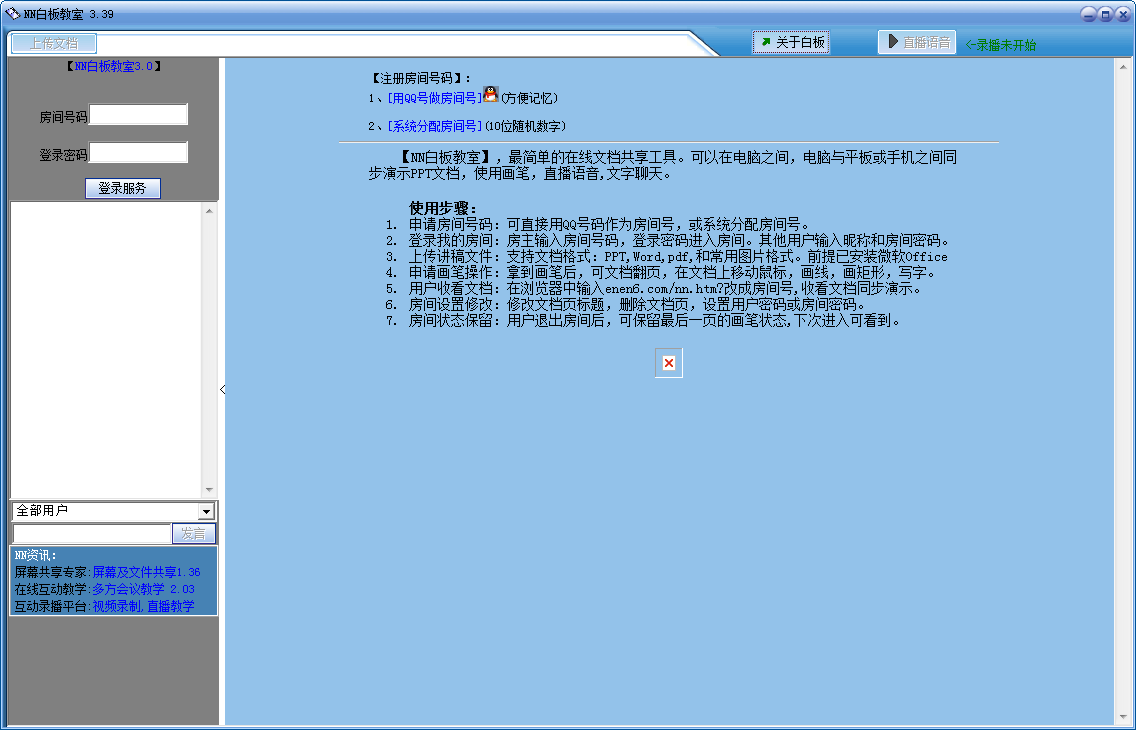This screenshot has width=1136, height=730.
Task: Click the NN资讯 label
Action: point(36,555)
